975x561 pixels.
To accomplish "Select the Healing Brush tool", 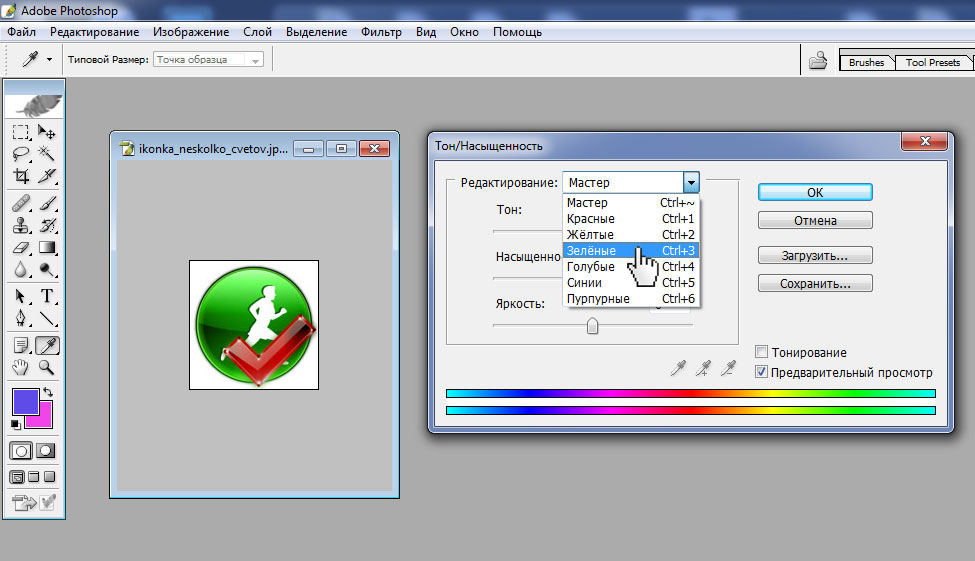I will 21,203.
